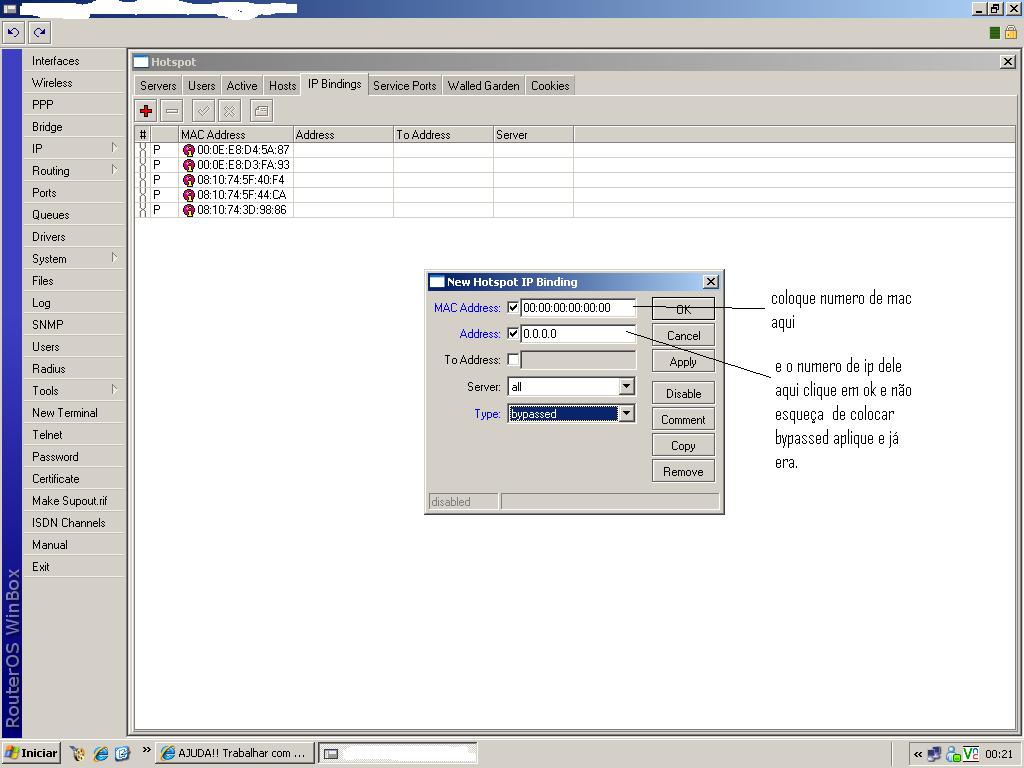The image size is (1024, 768).
Task: Expand the System submenu in sidebar
Action: pyautogui.click(x=114, y=257)
